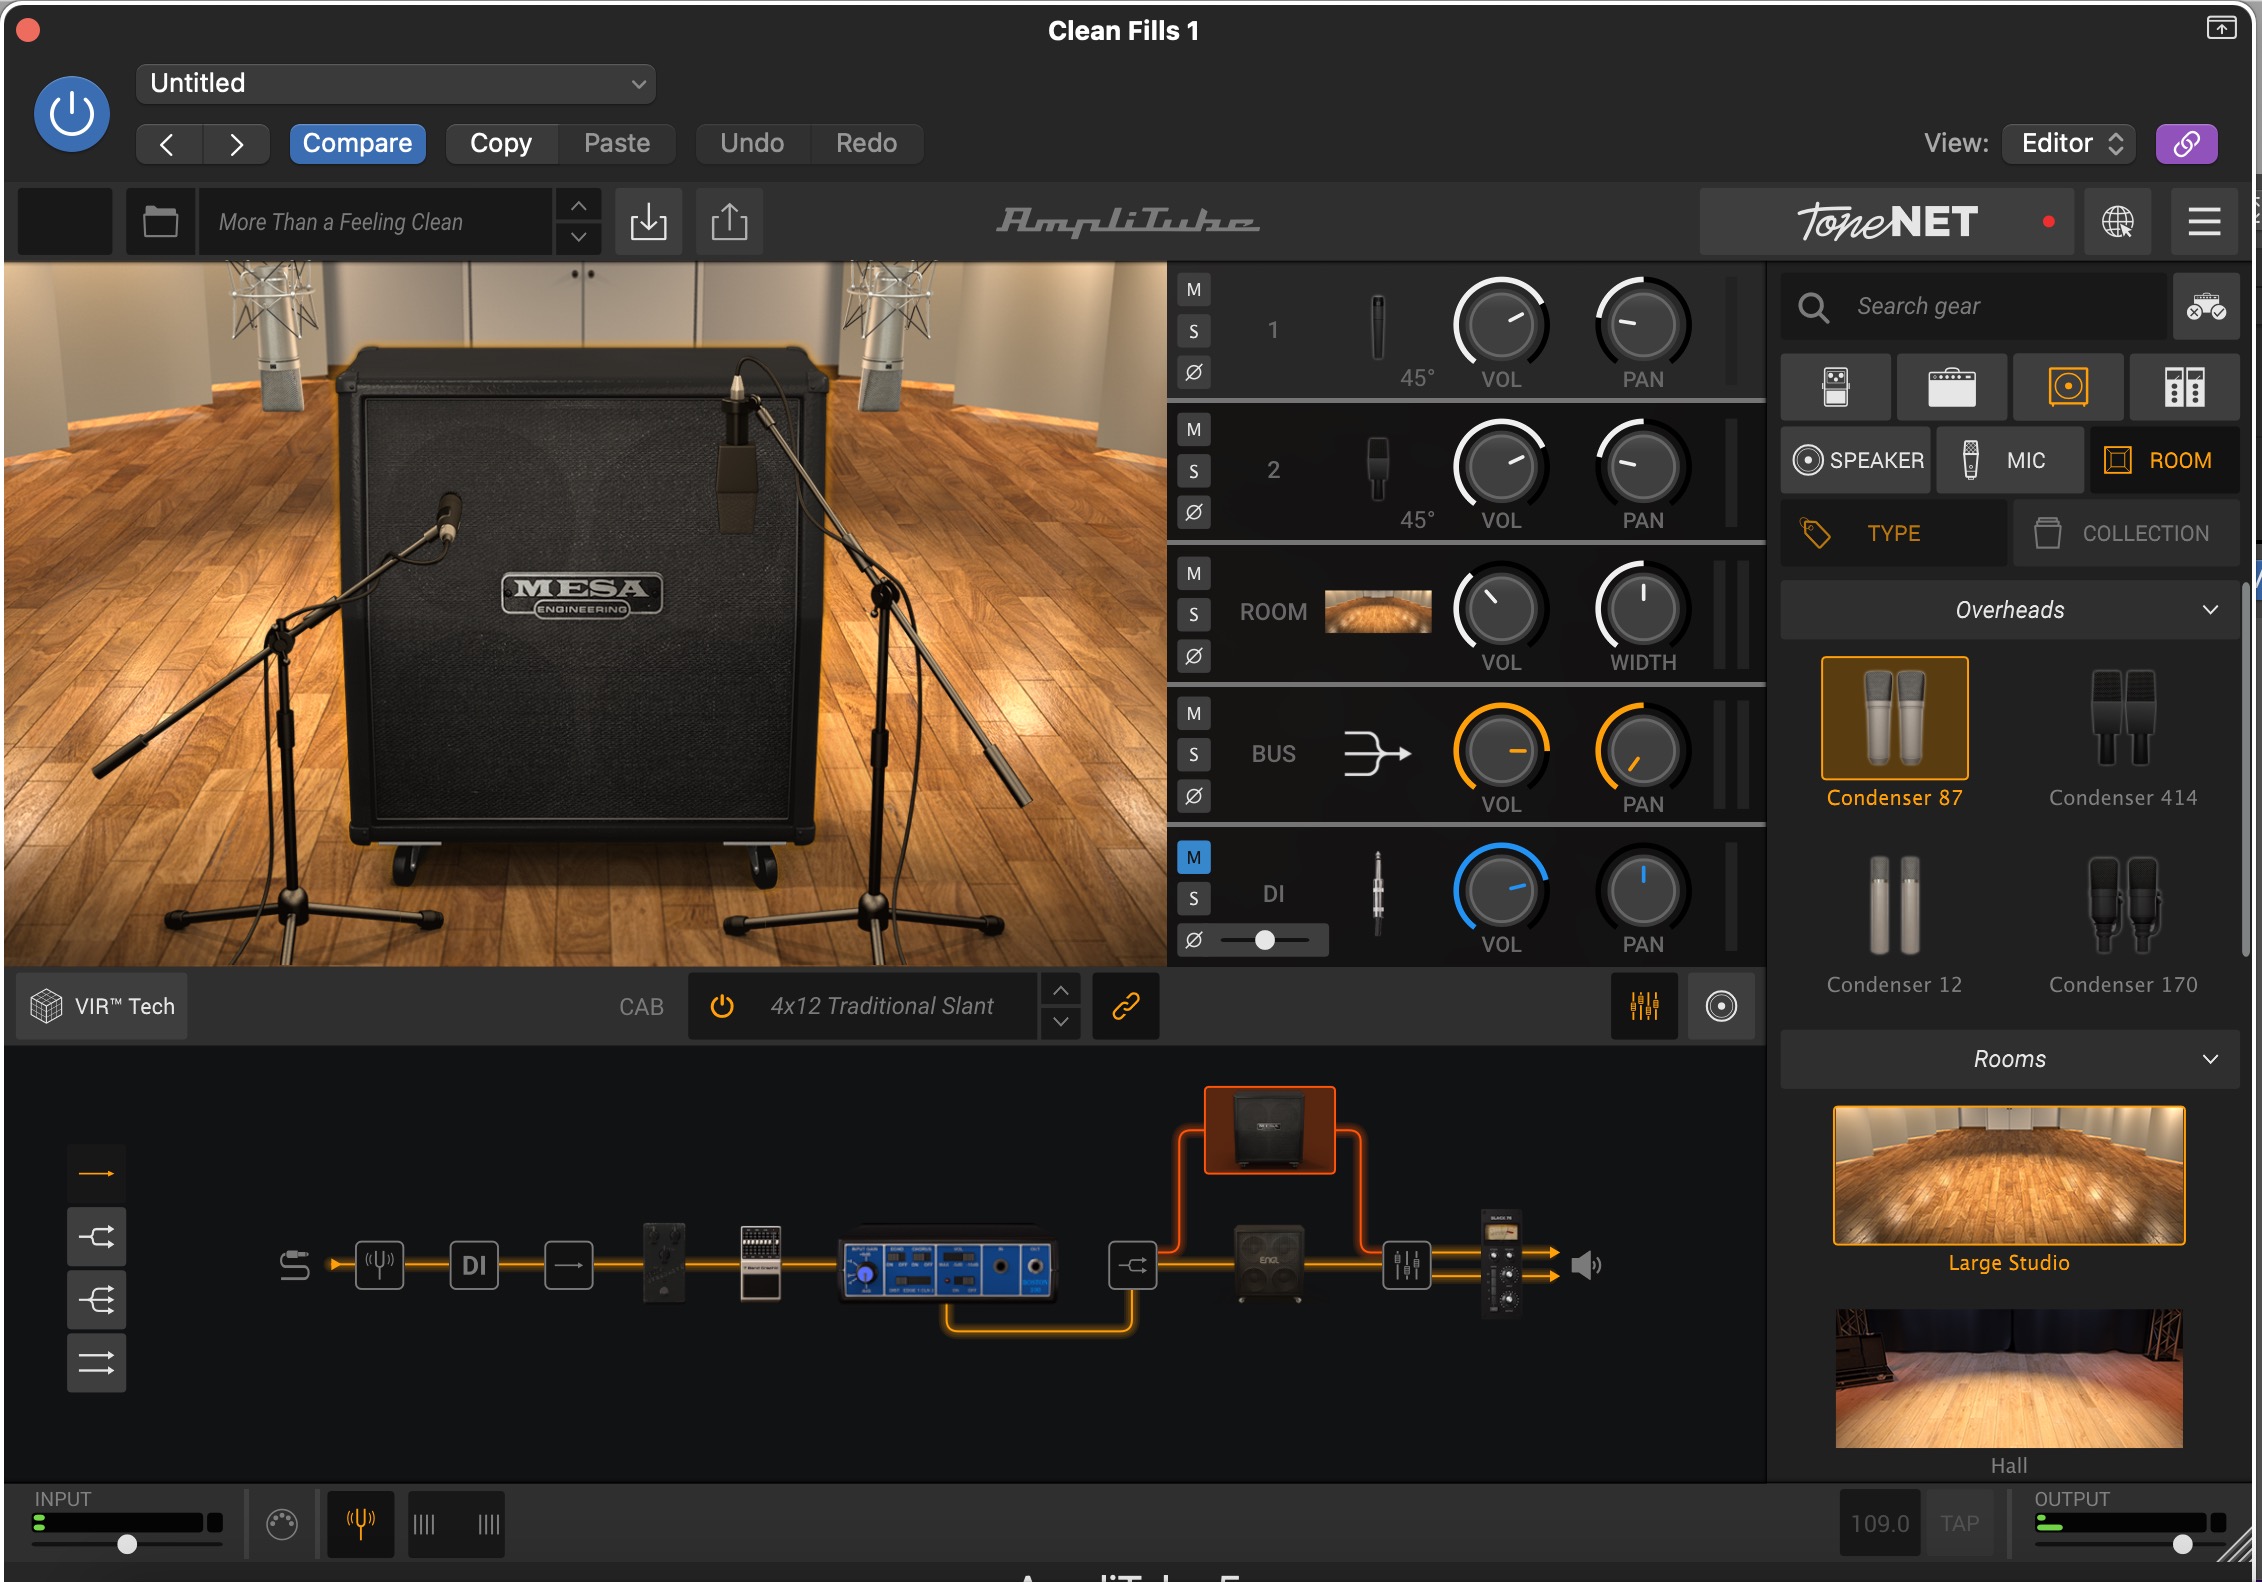
Task: Click the Undo button
Action: (752, 144)
